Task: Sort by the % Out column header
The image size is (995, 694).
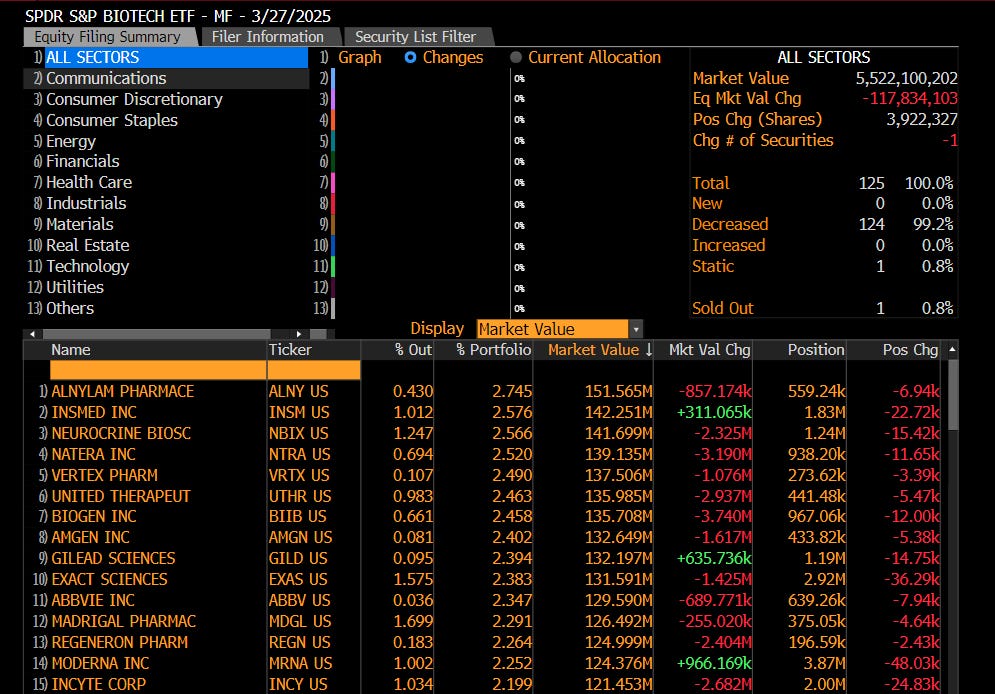Action: (x=397, y=350)
